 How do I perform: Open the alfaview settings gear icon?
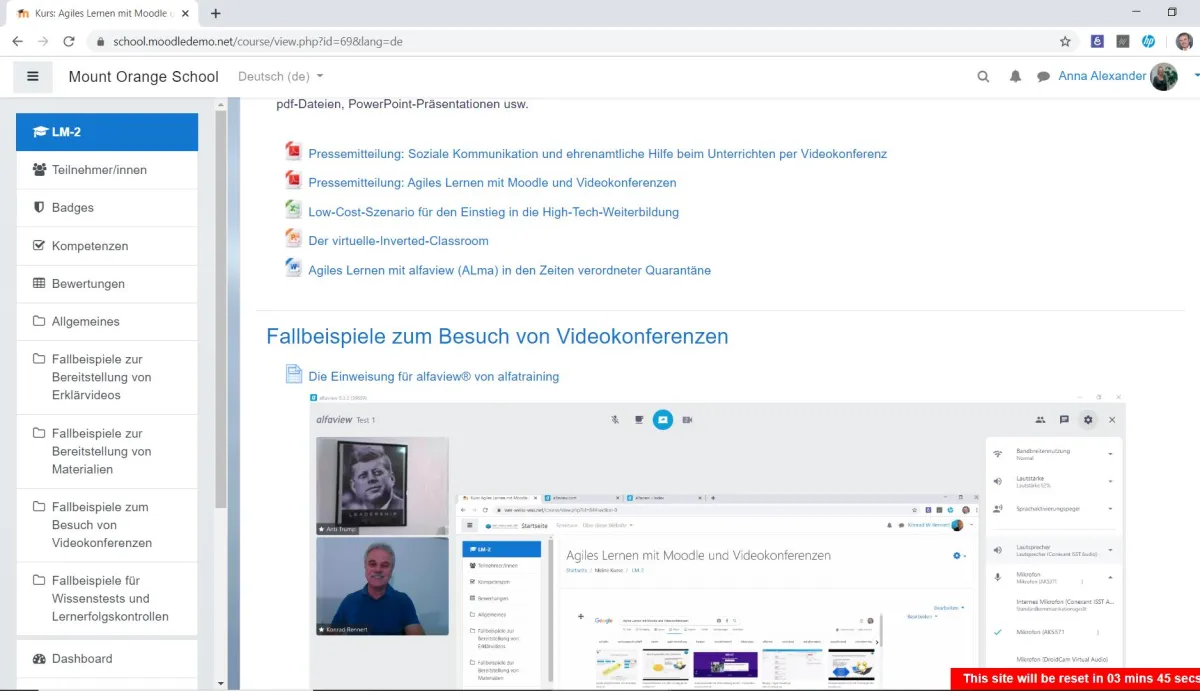pyautogui.click(x=1088, y=420)
